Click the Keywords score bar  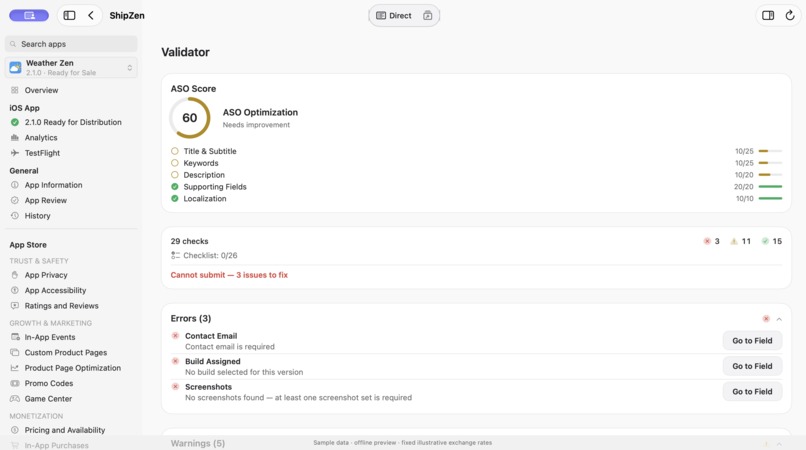pyautogui.click(x=770, y=163)
